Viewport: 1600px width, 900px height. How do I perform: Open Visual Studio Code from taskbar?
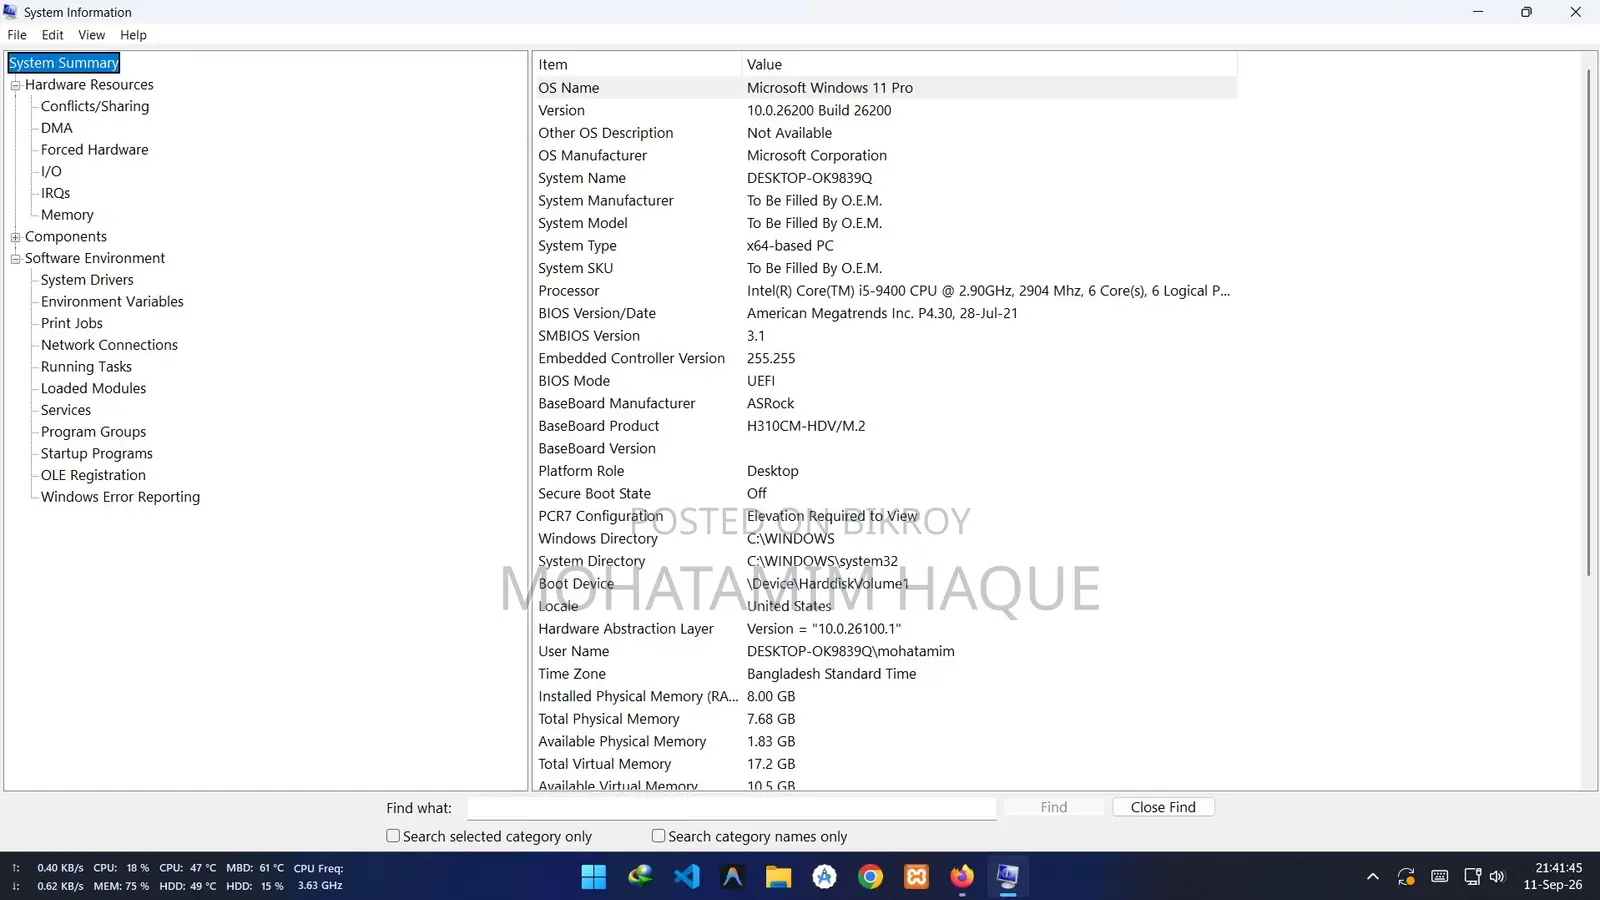686,877
